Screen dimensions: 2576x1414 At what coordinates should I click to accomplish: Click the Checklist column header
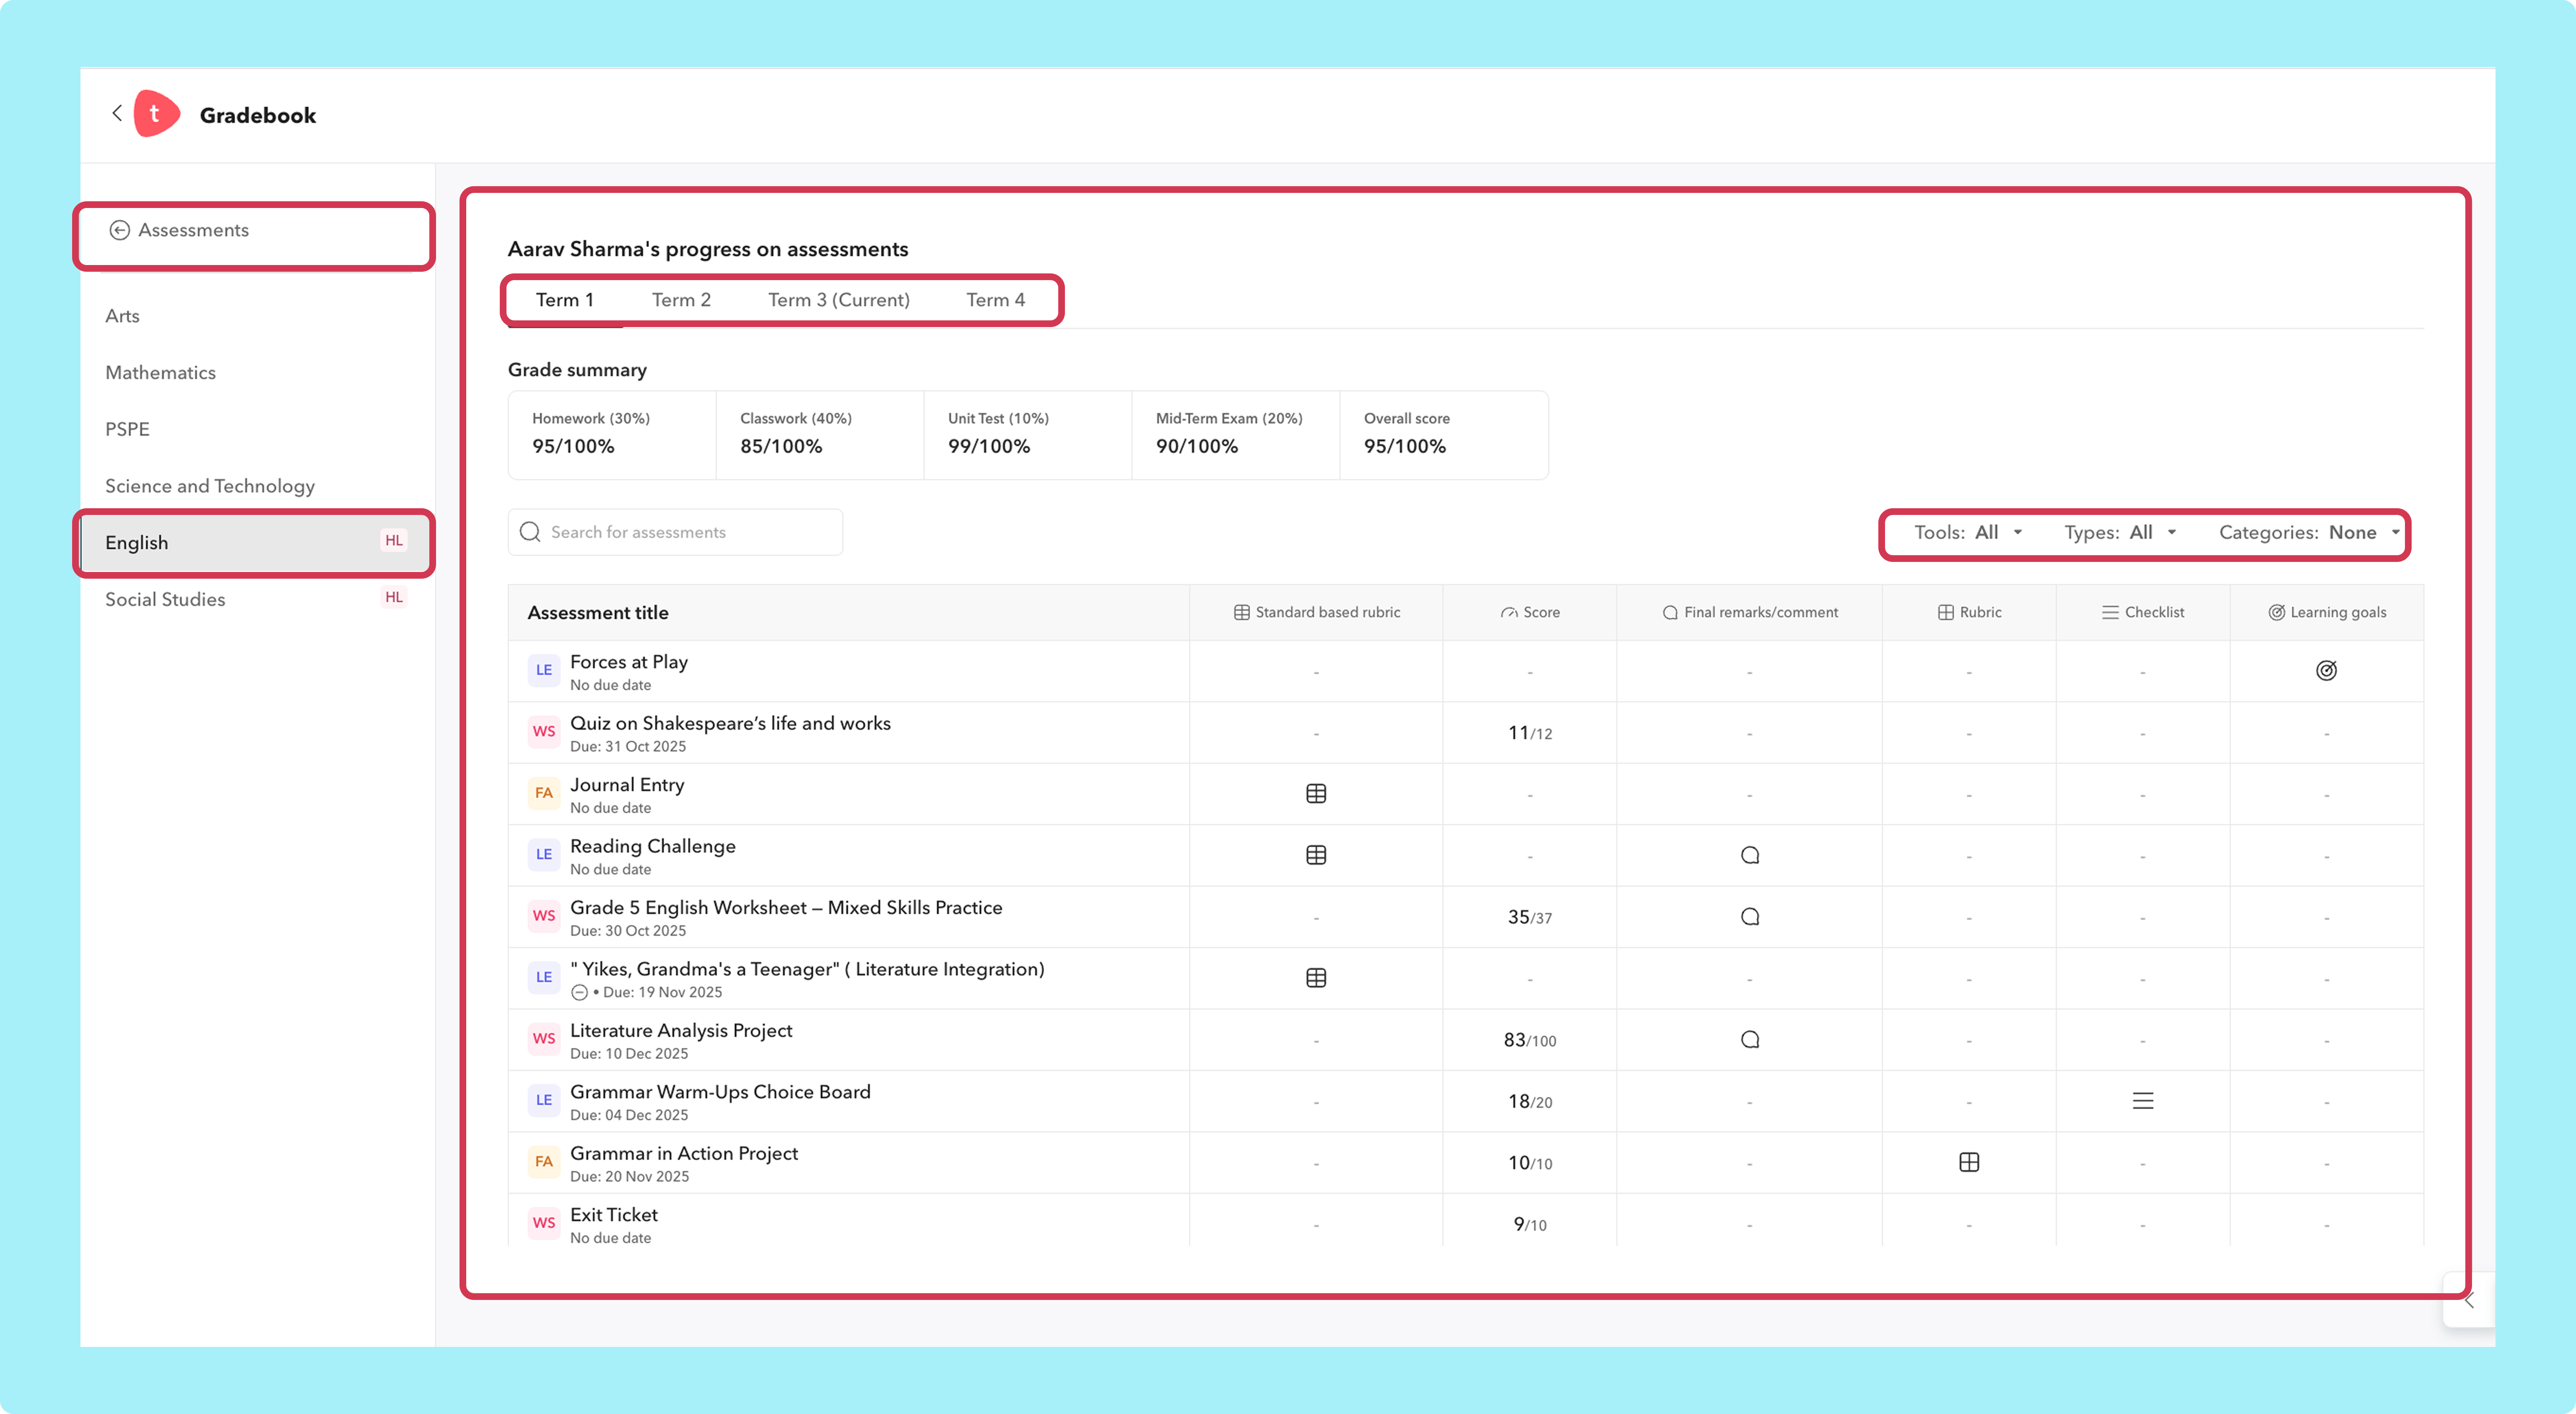2143,612
